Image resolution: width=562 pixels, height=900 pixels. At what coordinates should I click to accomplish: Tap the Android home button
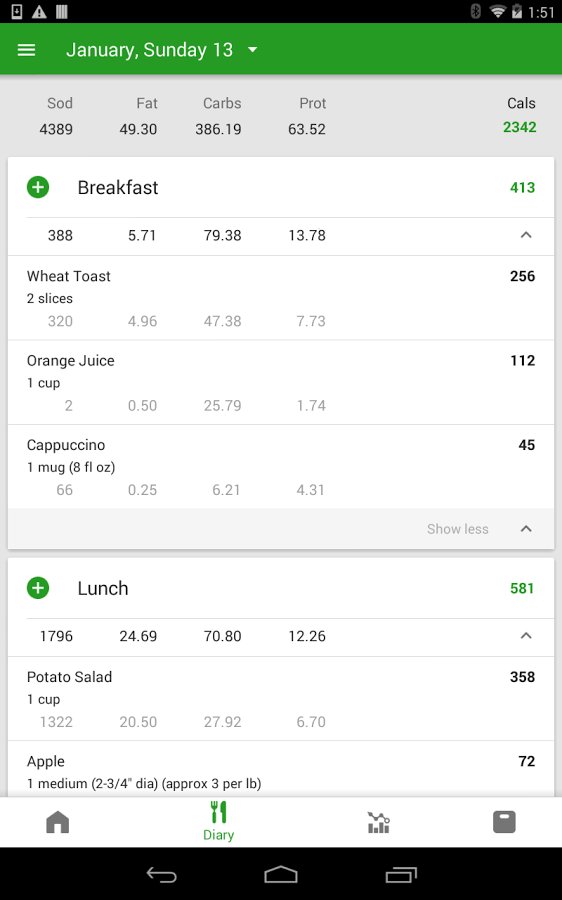pos(281,874)
